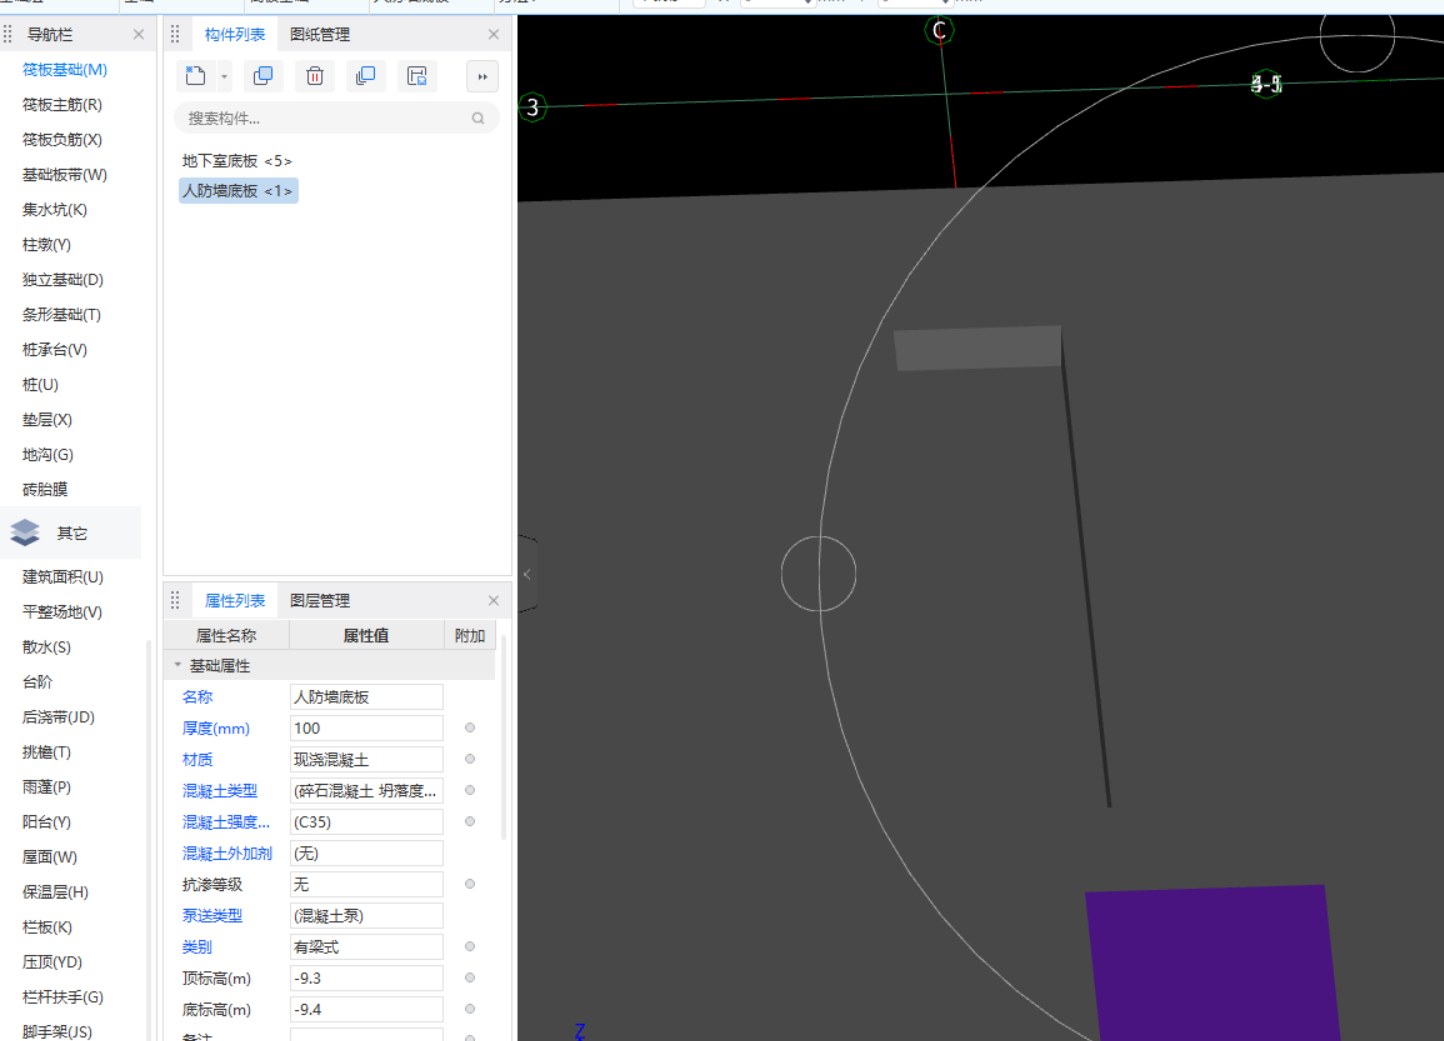Edit the 厚度 value 100
The height and width of the screenshot is (1041, 1444).
(x=366, y=728)
